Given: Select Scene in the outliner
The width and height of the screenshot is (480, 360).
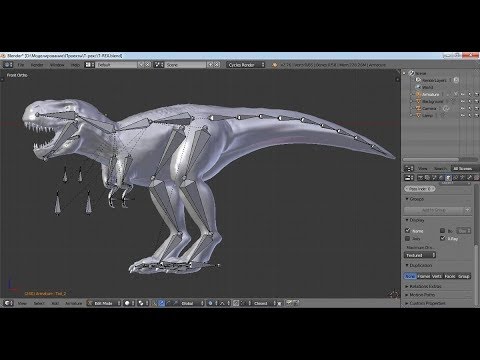Looking at the screenshot, I should pos(421,73).
